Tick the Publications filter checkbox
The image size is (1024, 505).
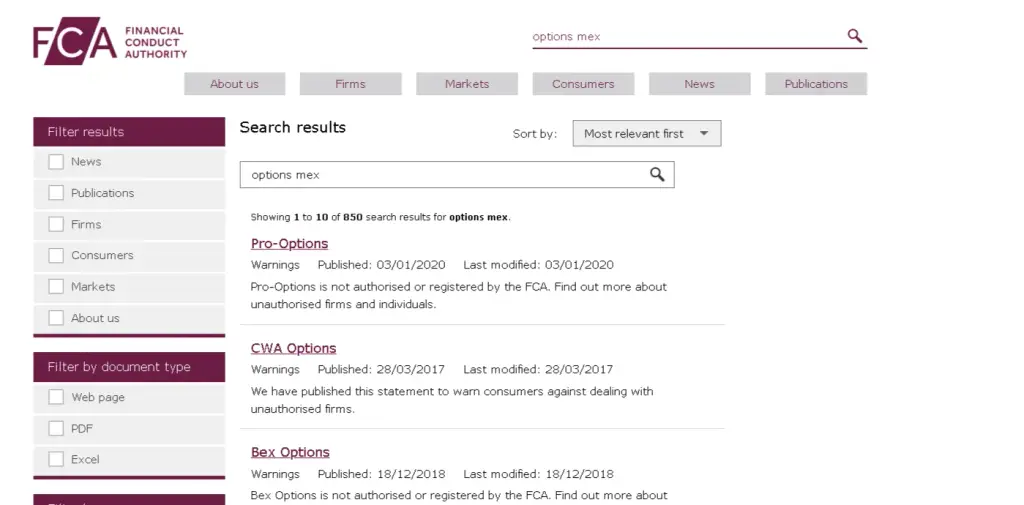56,193
